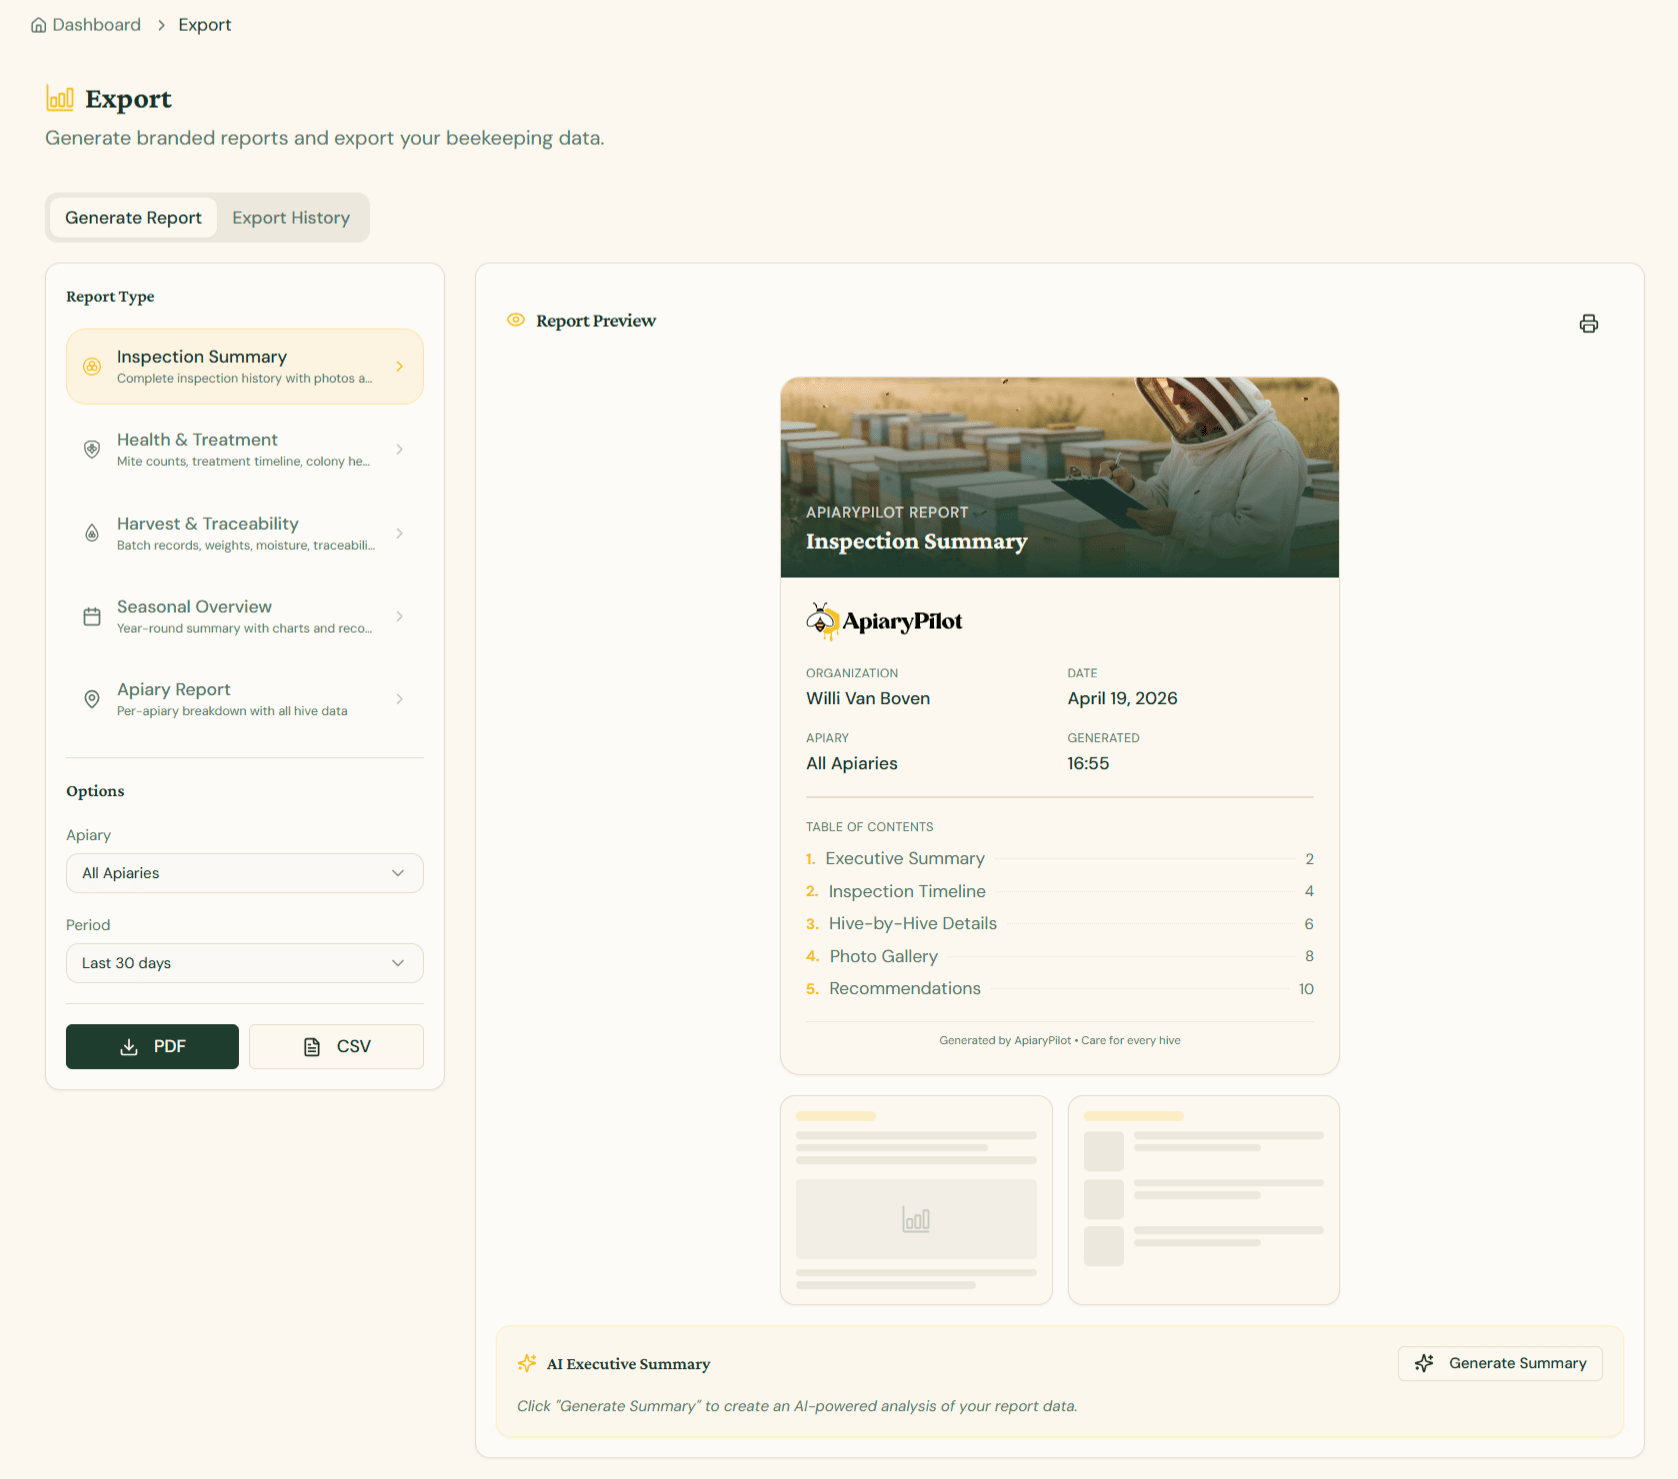Screen dimensions: 1678x1479
Task: Click the sparkle icon beside AI Executive Summary
Action: point(527,1363)
